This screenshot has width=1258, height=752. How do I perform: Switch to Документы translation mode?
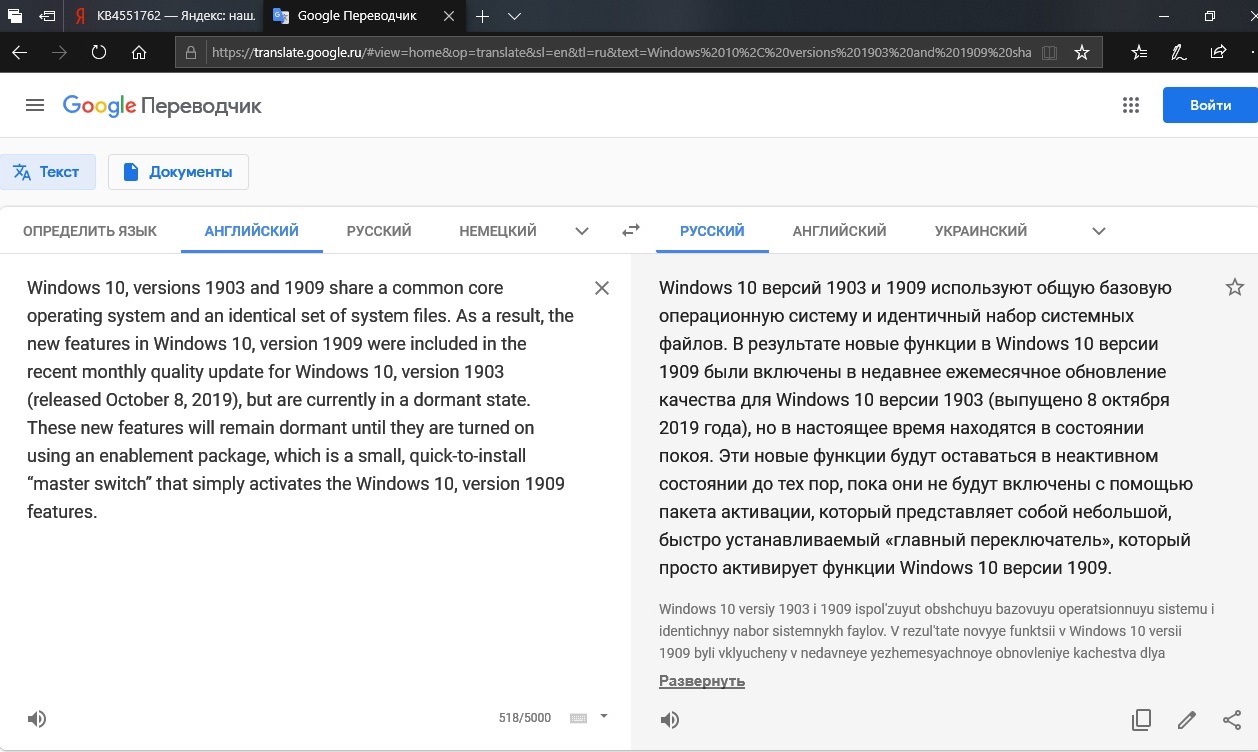coord(178,172)
